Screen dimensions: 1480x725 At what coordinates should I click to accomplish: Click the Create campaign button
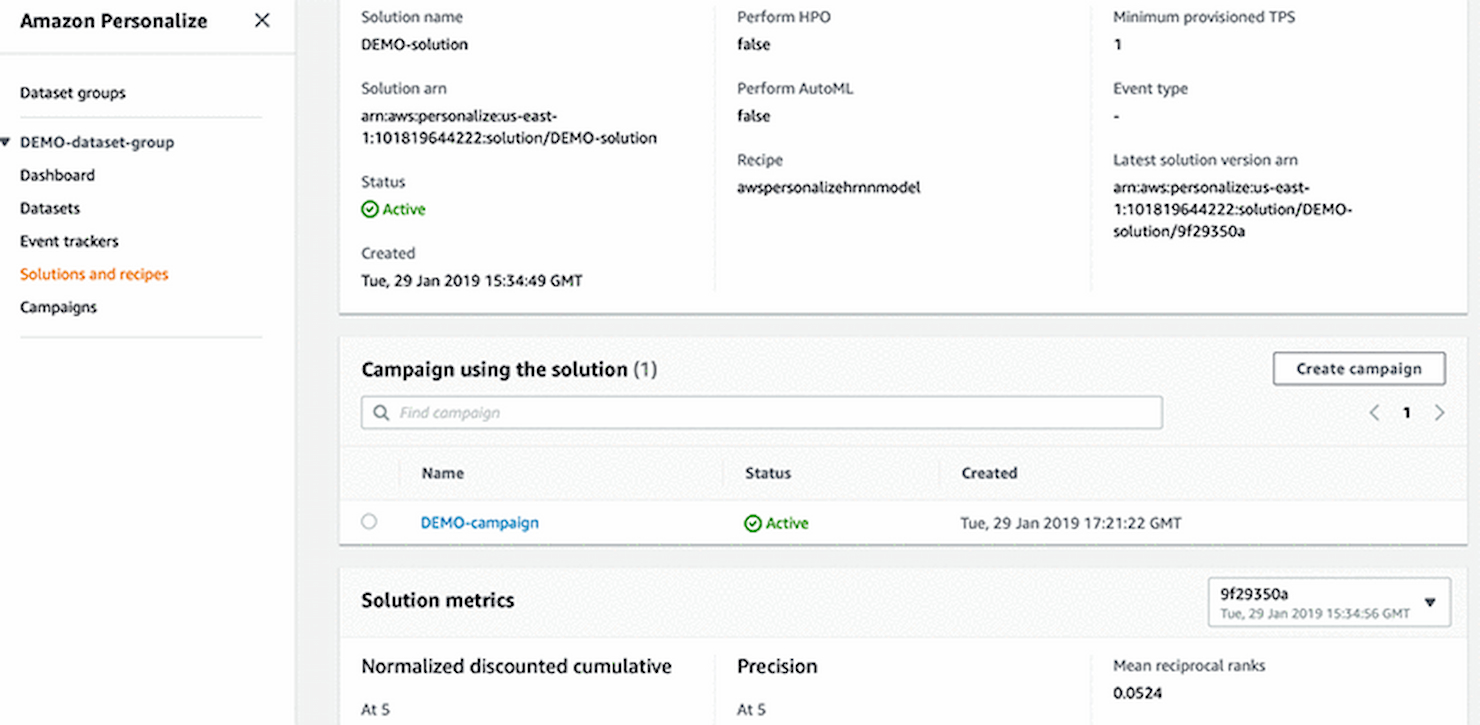coord(1358,368)
